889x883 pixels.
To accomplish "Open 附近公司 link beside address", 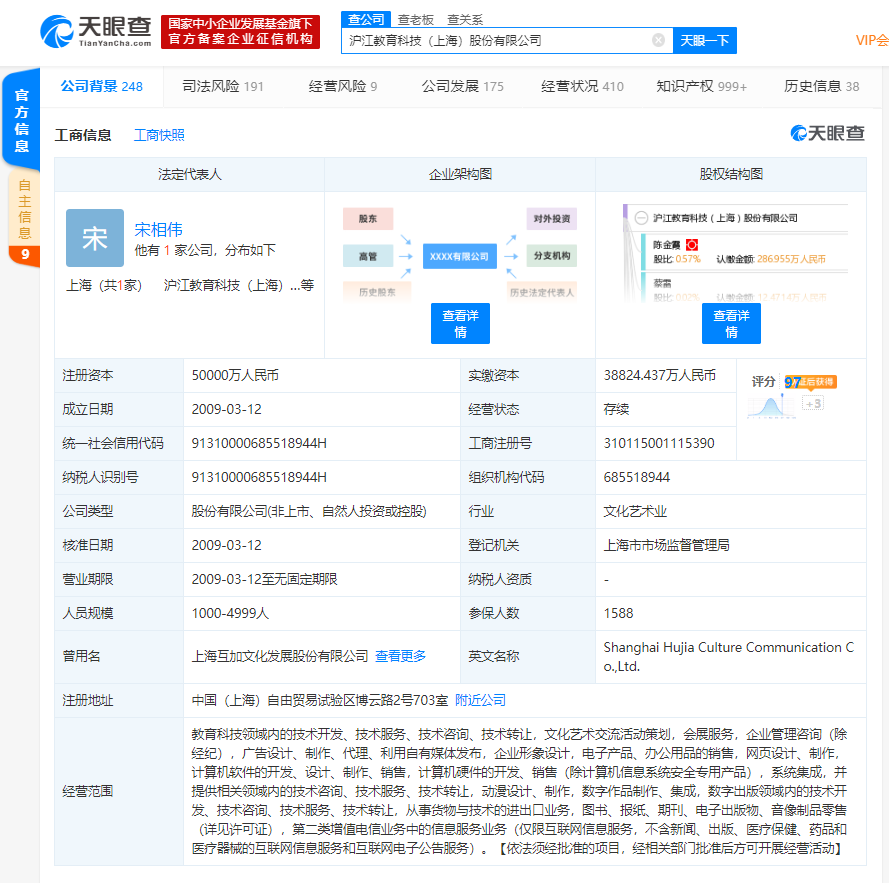I will (480, 700).
